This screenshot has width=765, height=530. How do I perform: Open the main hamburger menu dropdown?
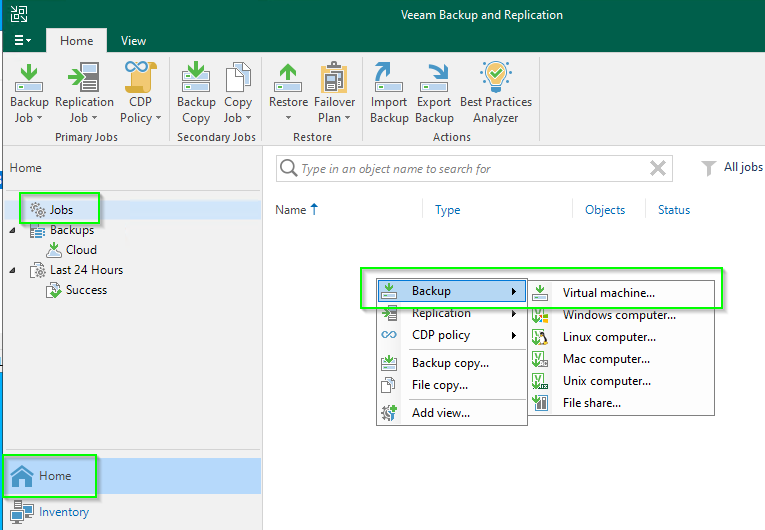[22, 40]
